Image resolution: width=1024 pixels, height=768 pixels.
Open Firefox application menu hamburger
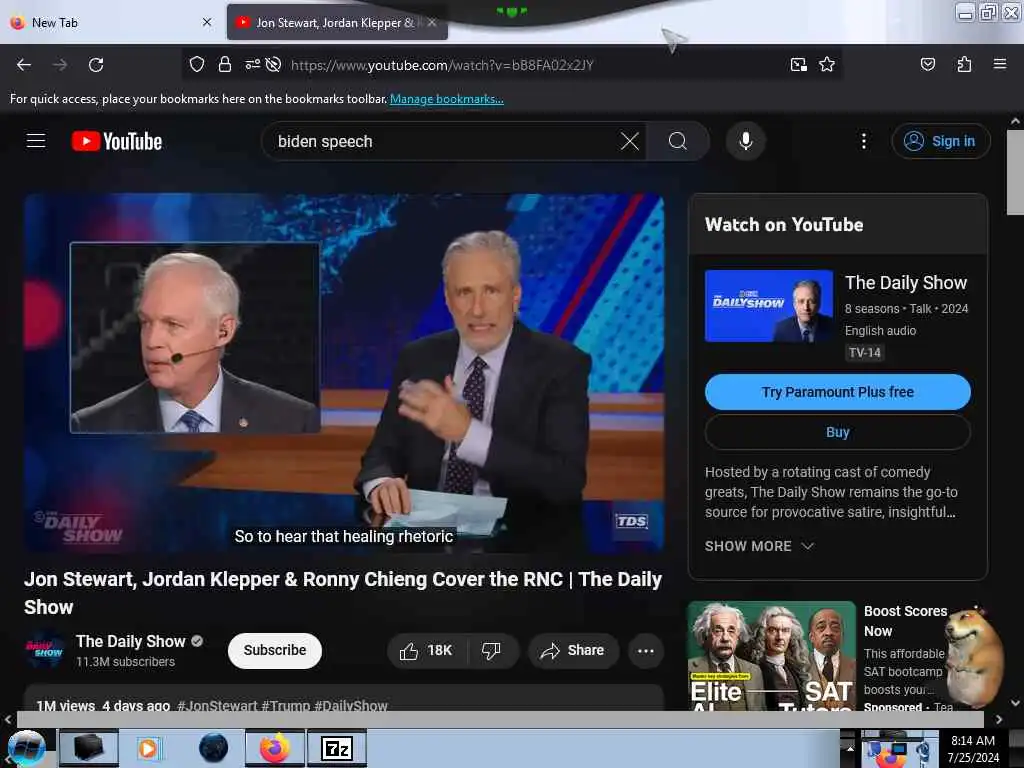[x=1000, y=64]
